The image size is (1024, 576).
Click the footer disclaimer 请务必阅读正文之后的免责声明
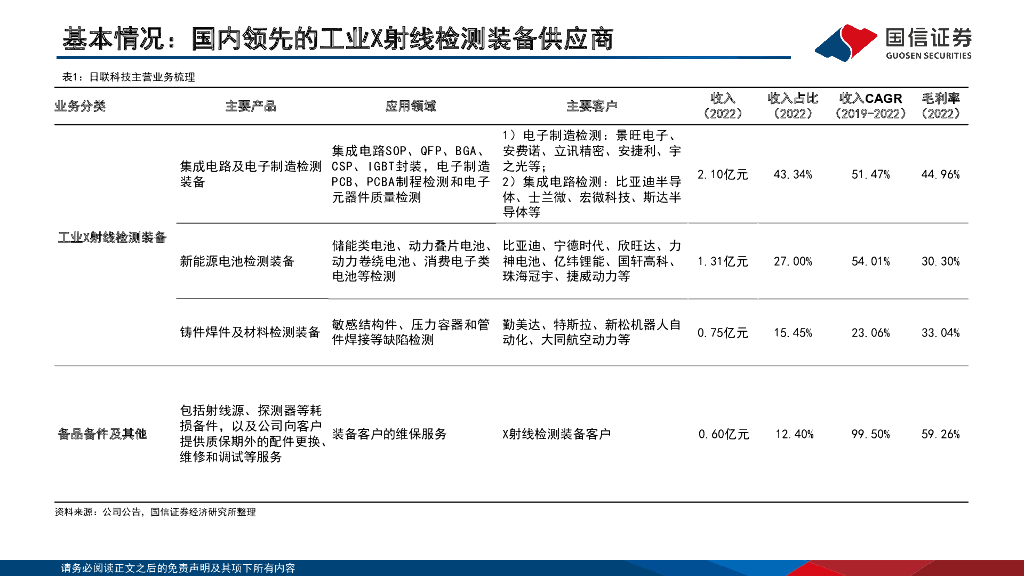178,568
